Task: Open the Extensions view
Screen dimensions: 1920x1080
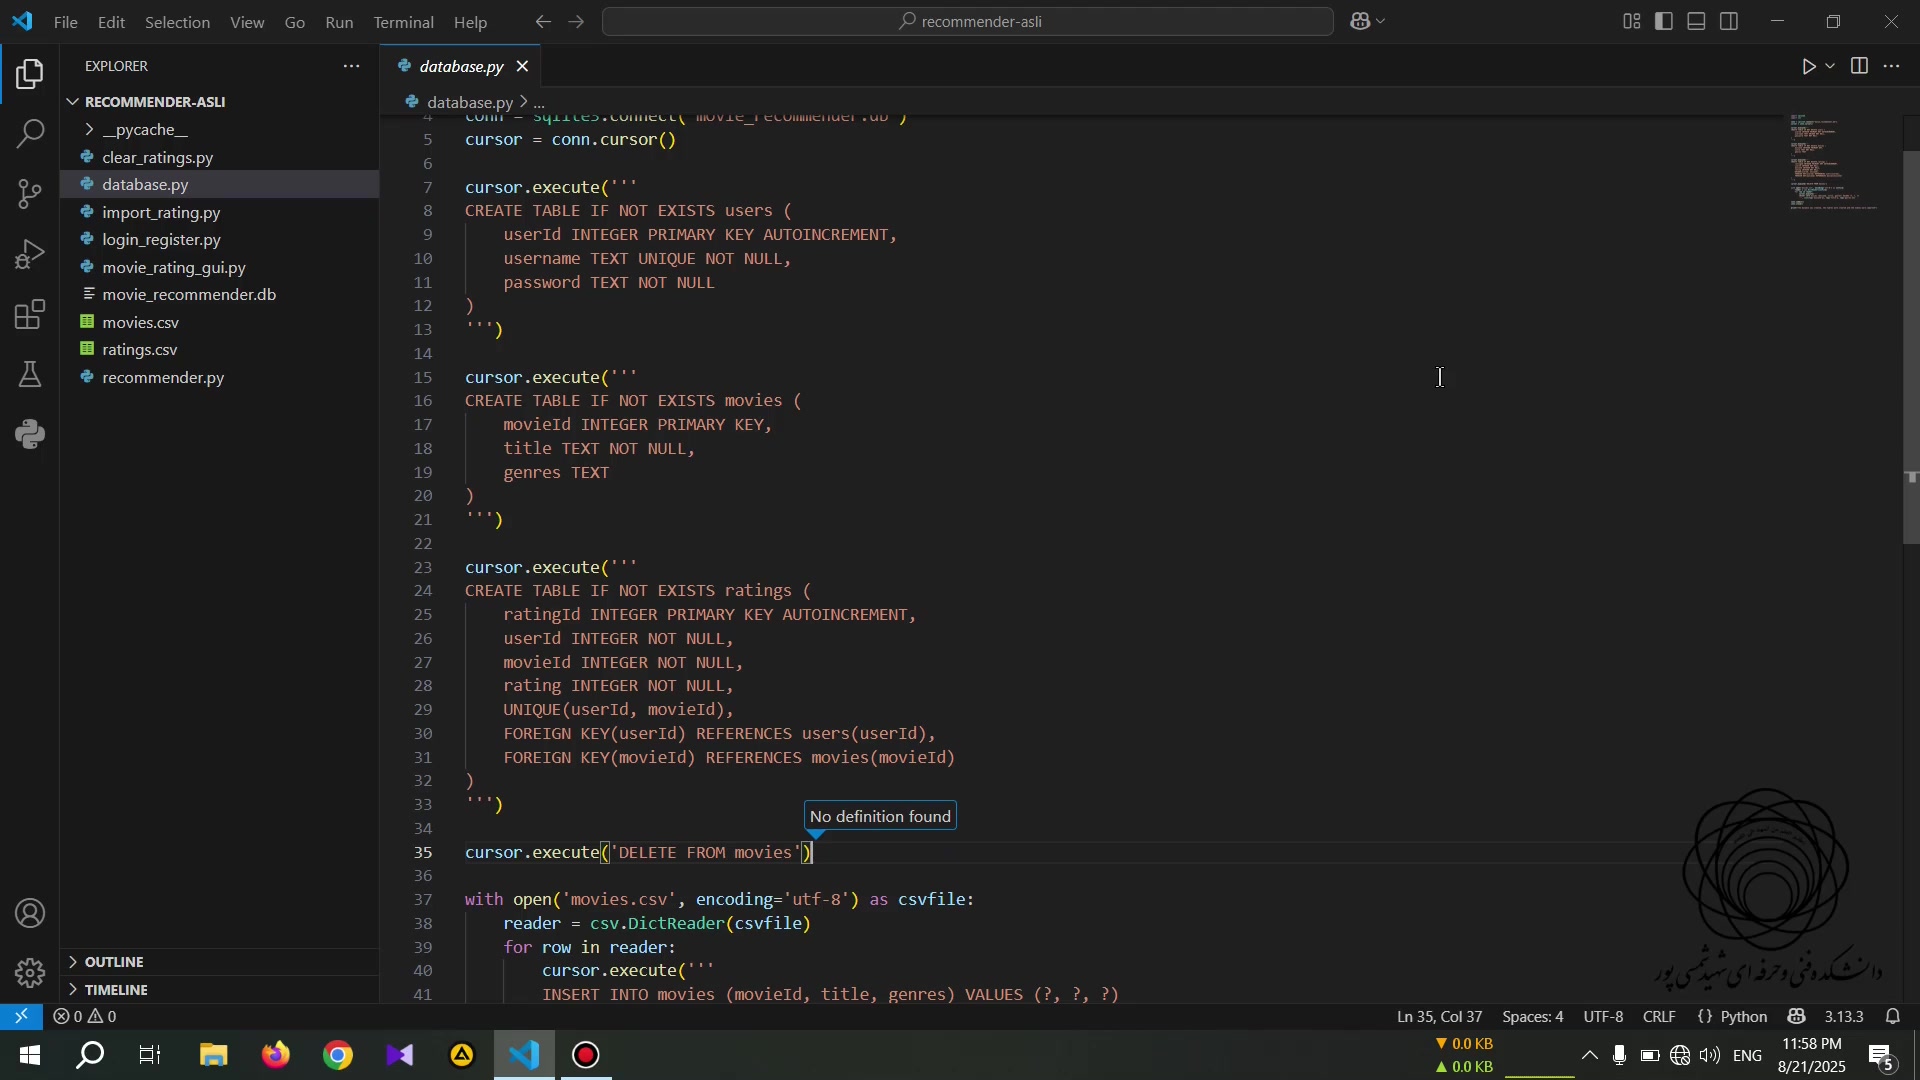Action: (30, 316)
